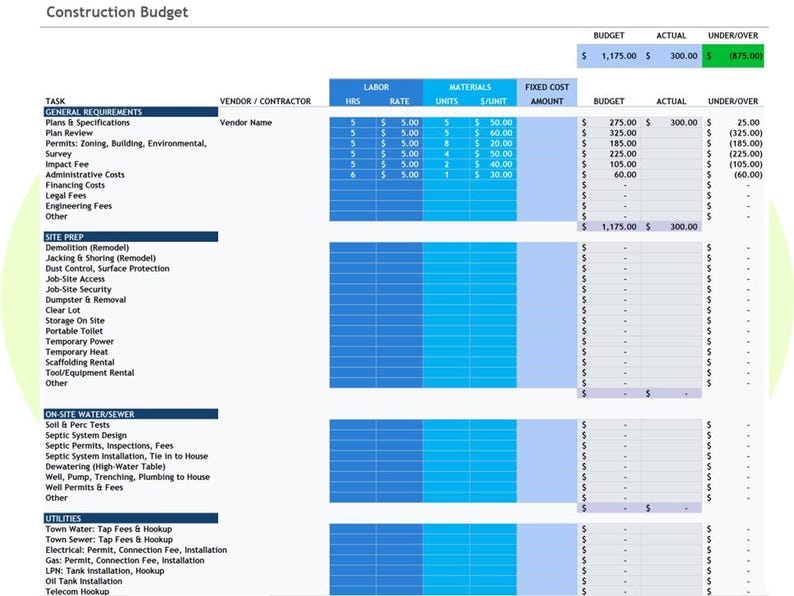Select the SITE PREP section header
Viewport: 794px width, 596px height.
tap(131, 237)
